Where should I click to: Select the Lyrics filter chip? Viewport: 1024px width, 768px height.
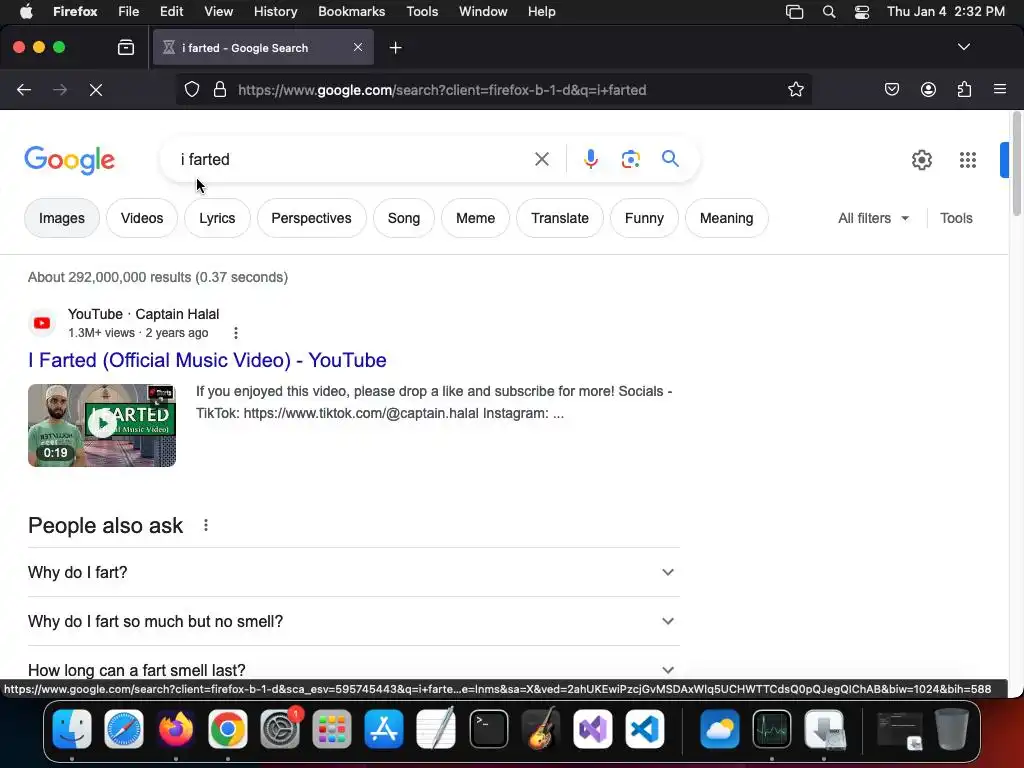pos(217,218)
